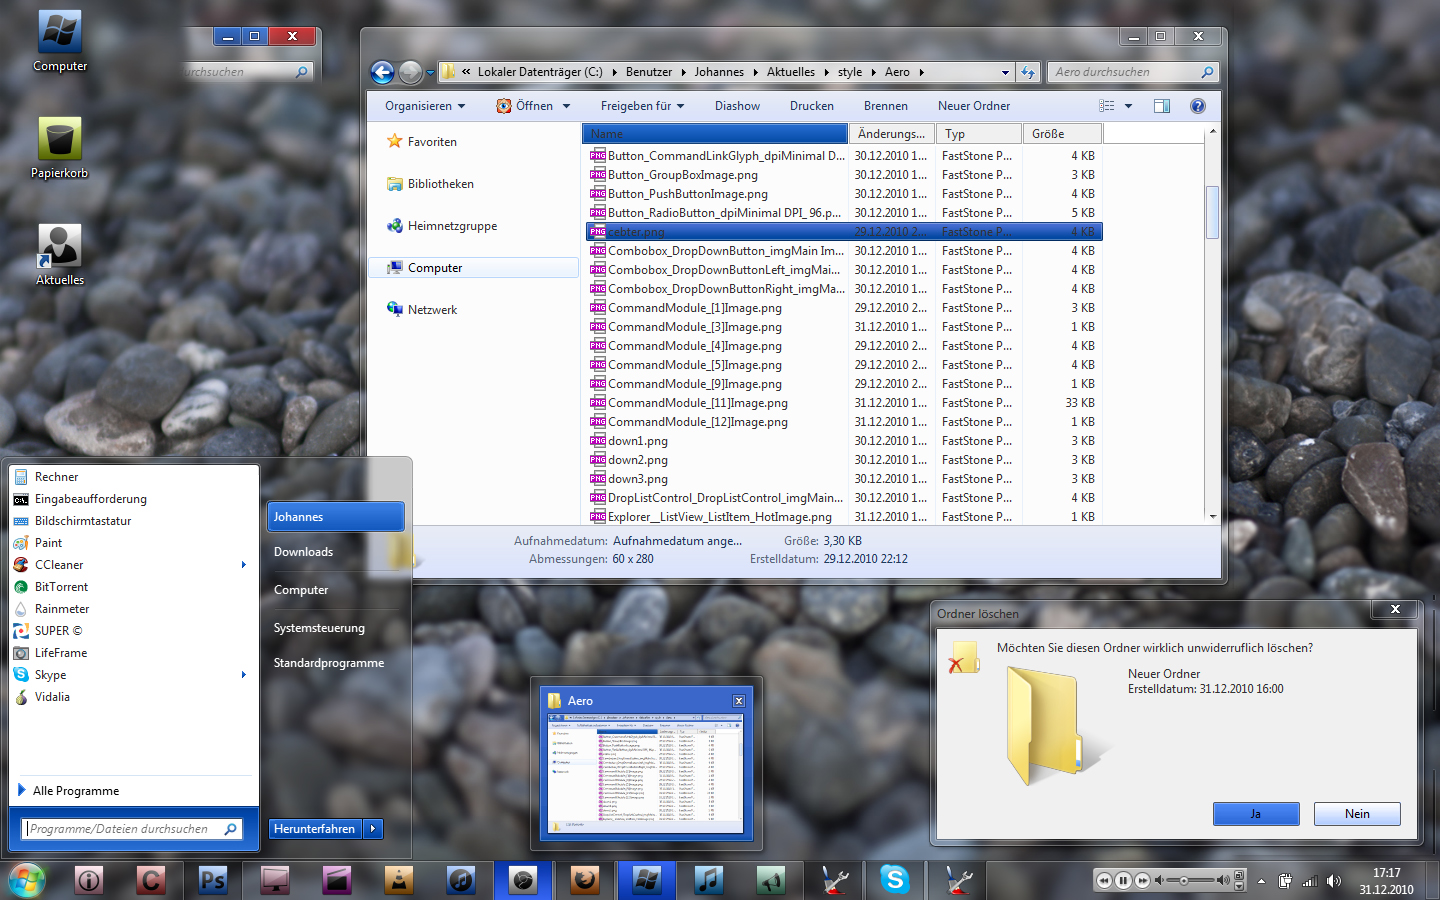The width and height of the screenshot is (1440, 900).
Task: Click the clapperboard icon in taskbar
Action: 337,880
